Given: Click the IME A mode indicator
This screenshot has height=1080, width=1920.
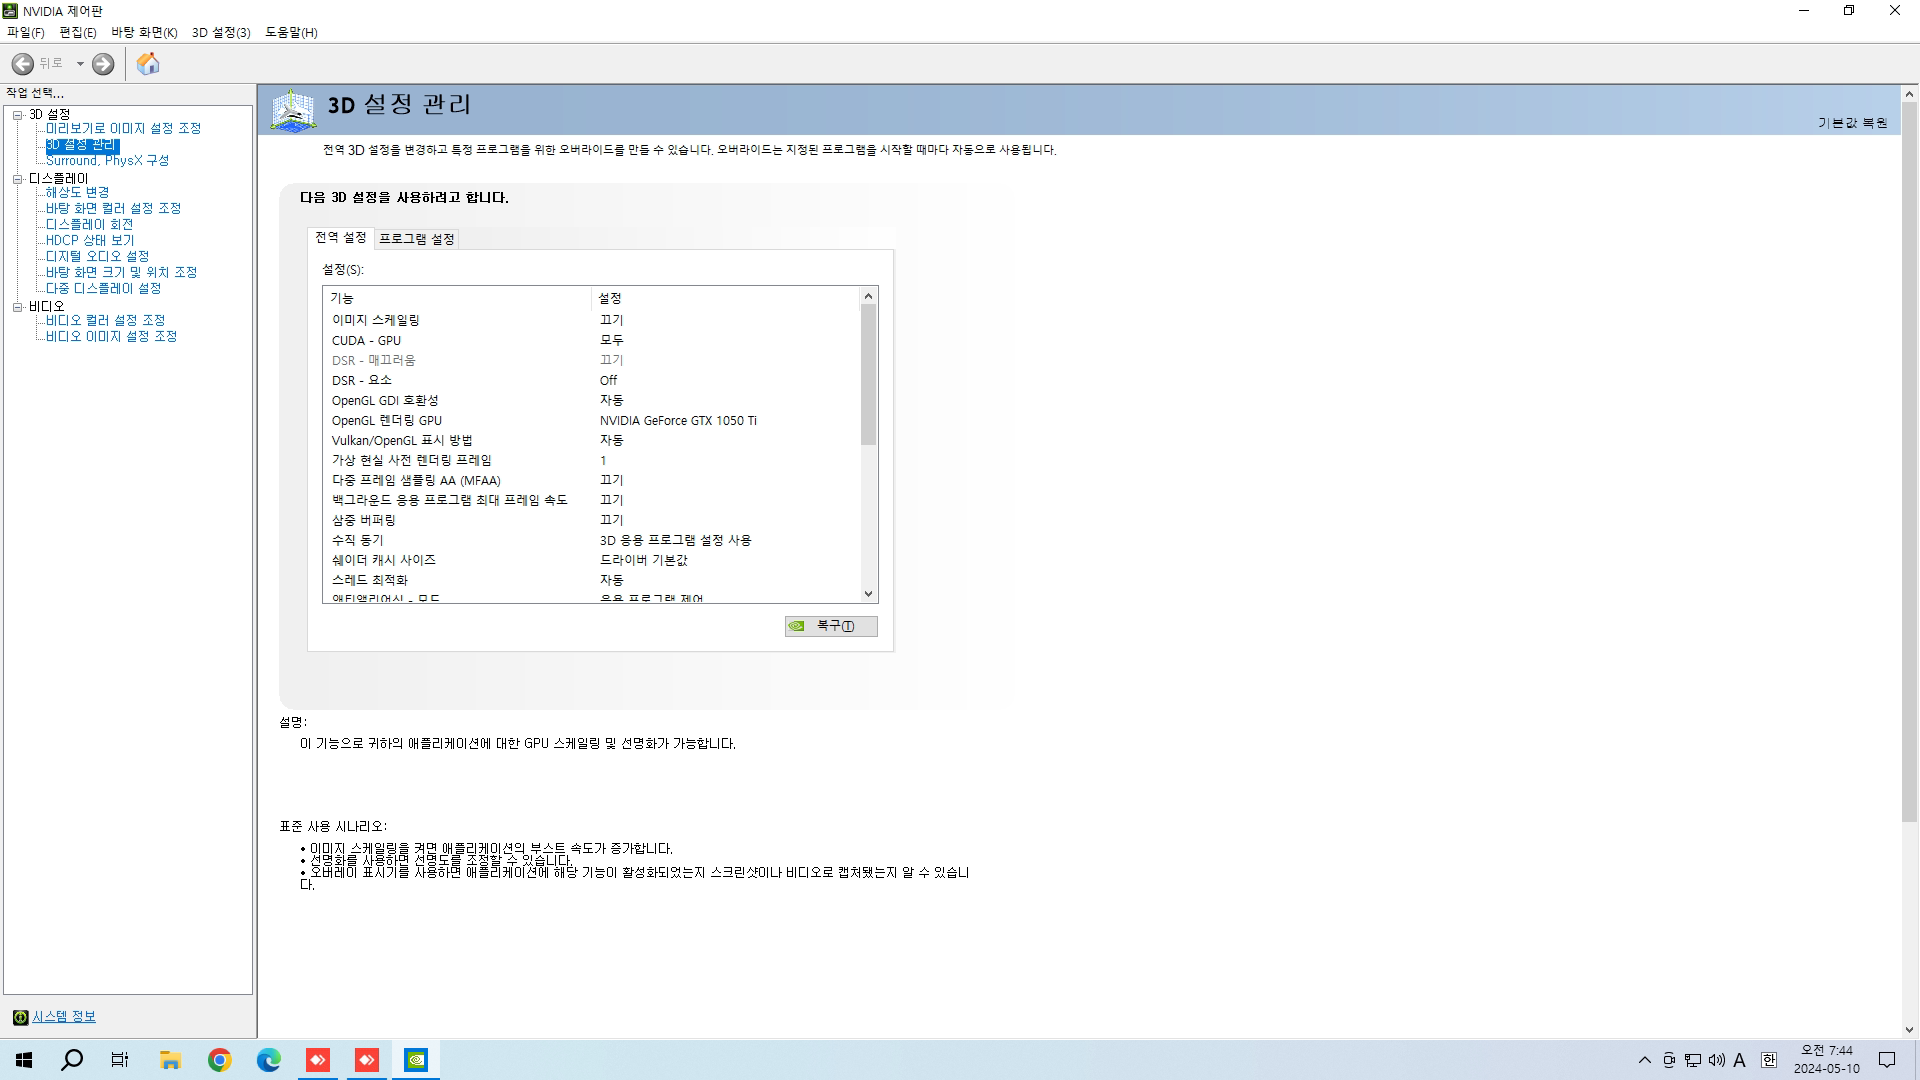Looking at the screenshot, I should (1740, 1060).
